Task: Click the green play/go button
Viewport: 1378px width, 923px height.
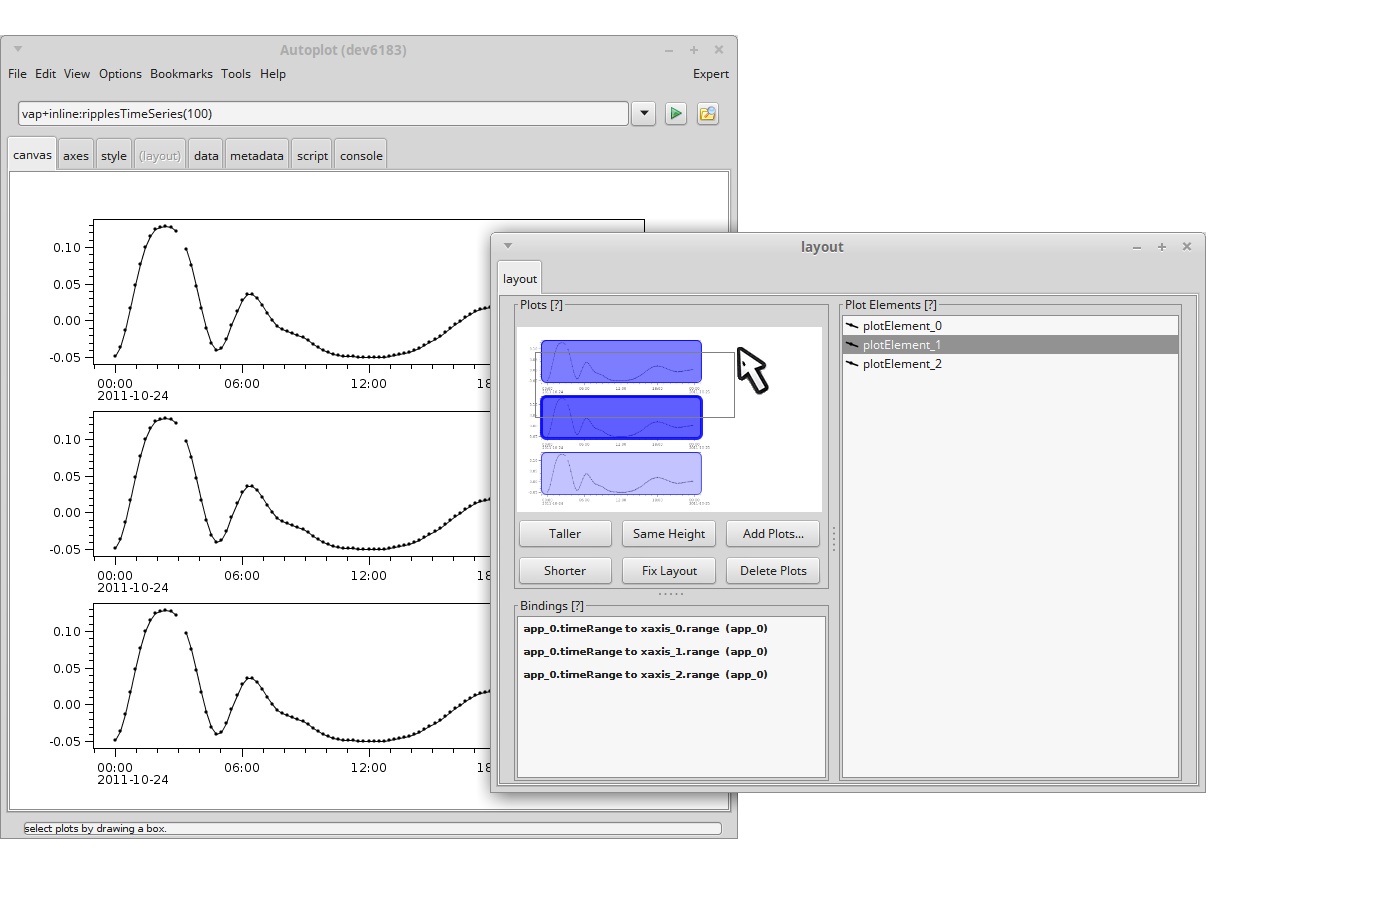Action: coord(676,114)
